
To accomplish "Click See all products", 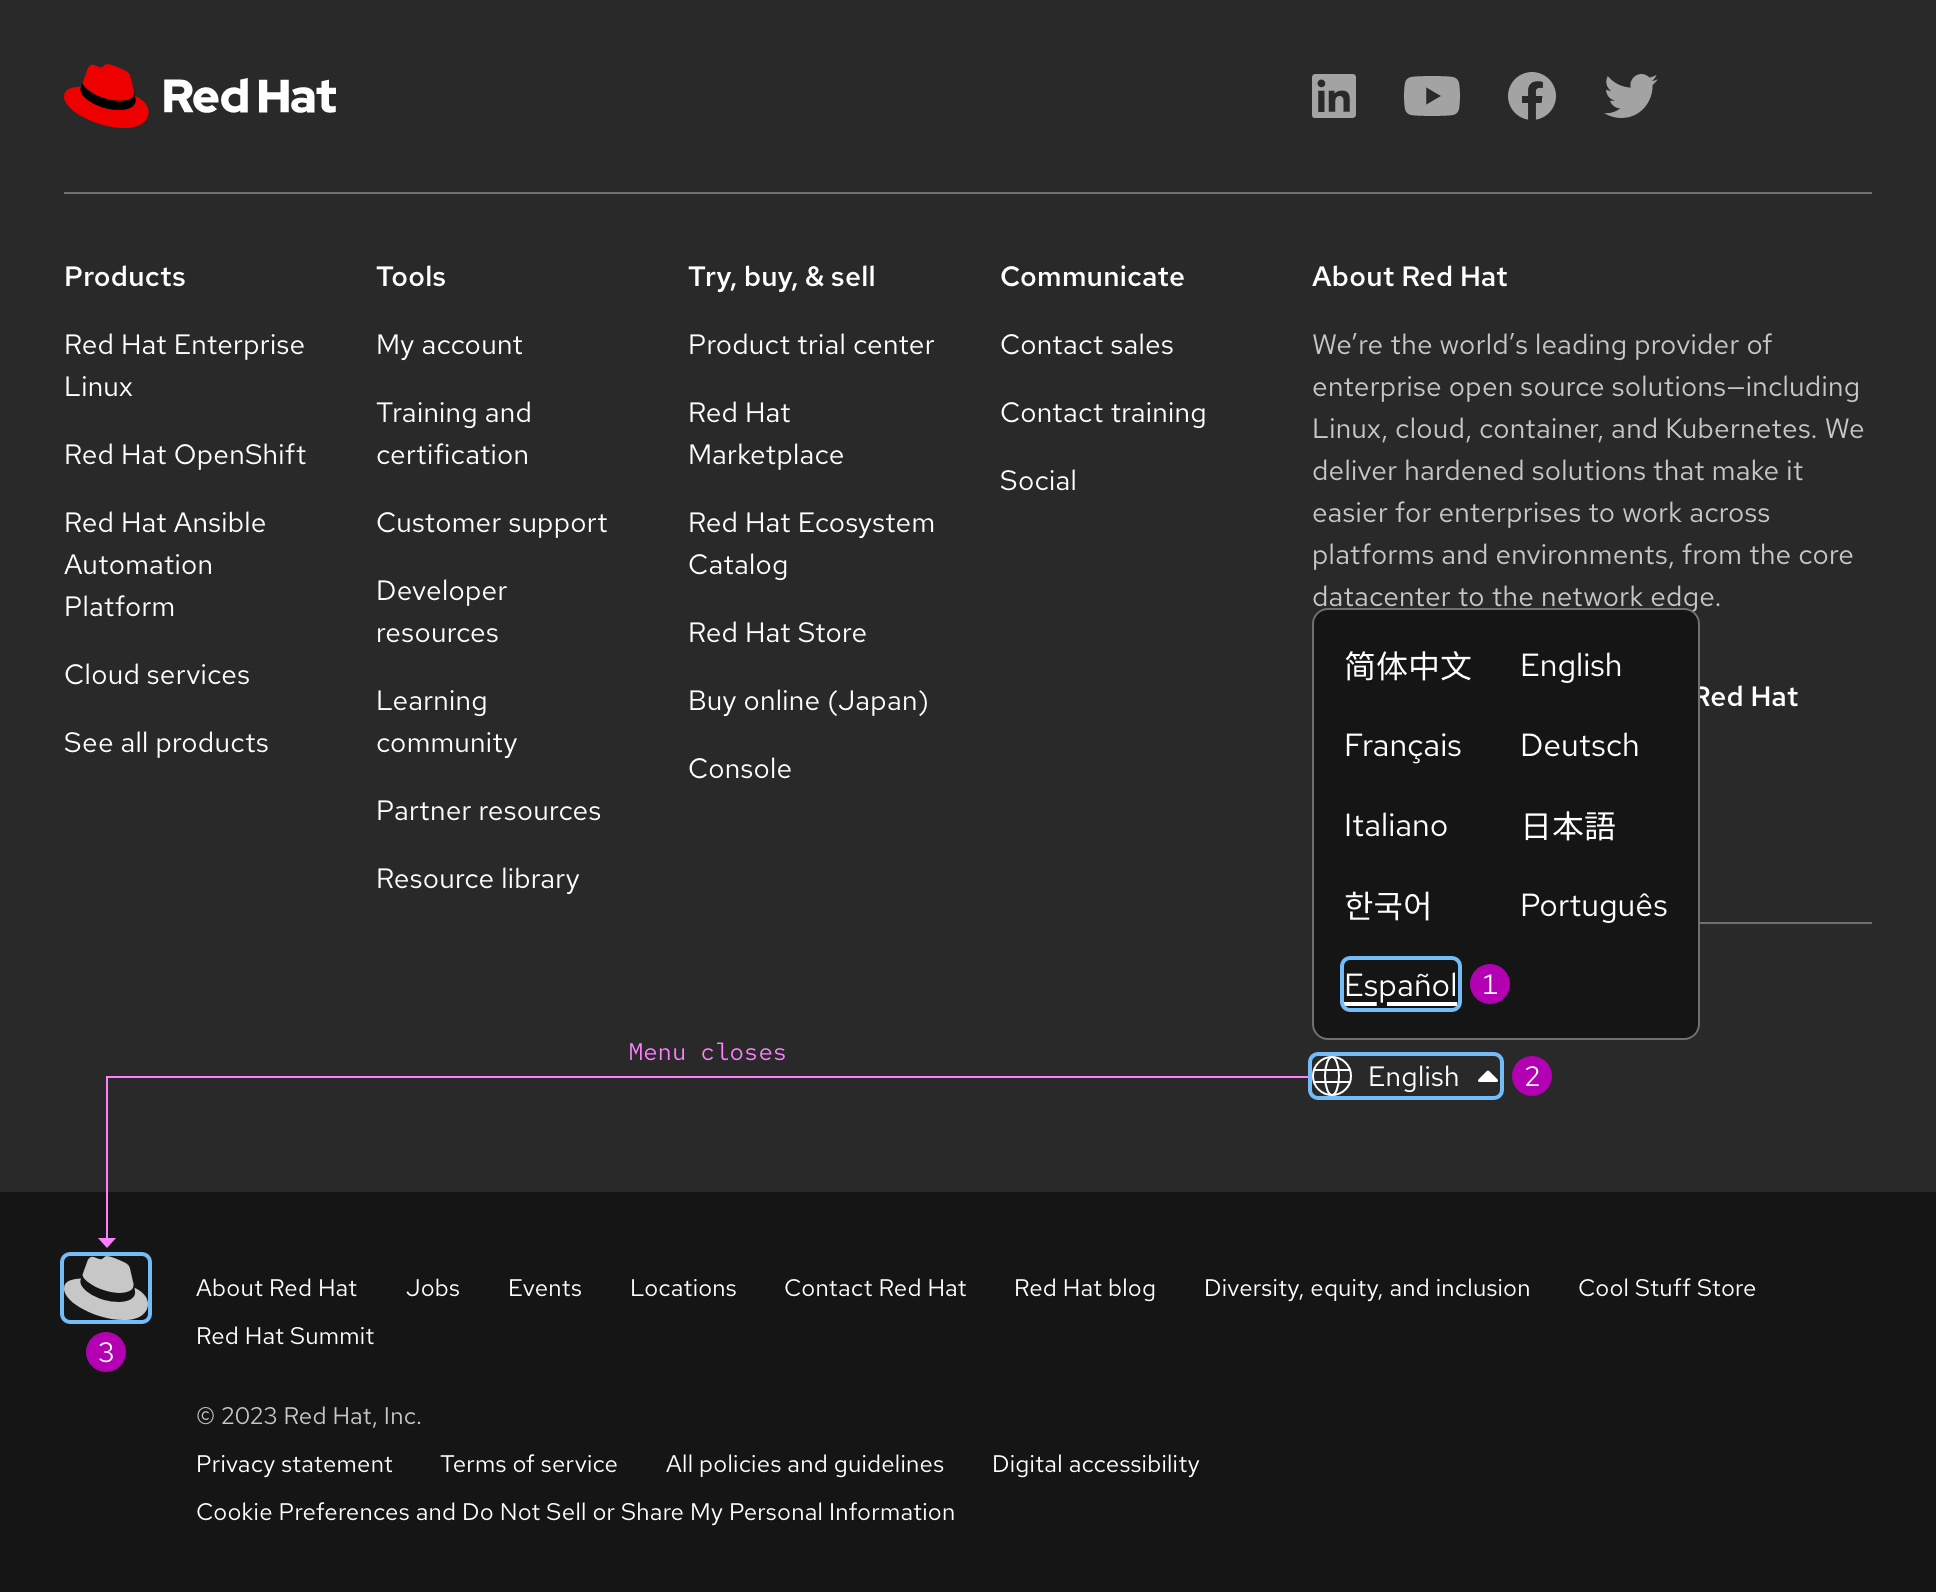I will (166, 742).
